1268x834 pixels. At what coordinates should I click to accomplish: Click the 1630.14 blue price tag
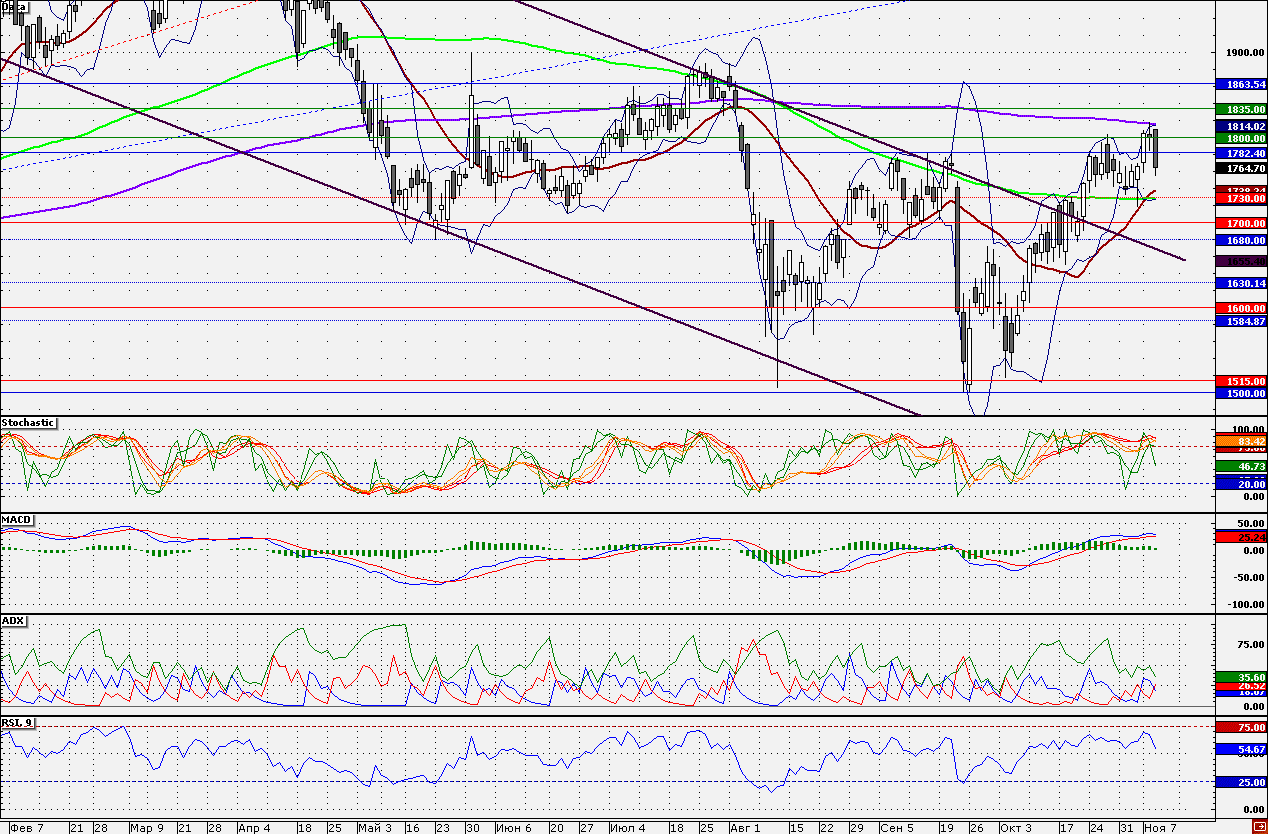[1240, 283]
